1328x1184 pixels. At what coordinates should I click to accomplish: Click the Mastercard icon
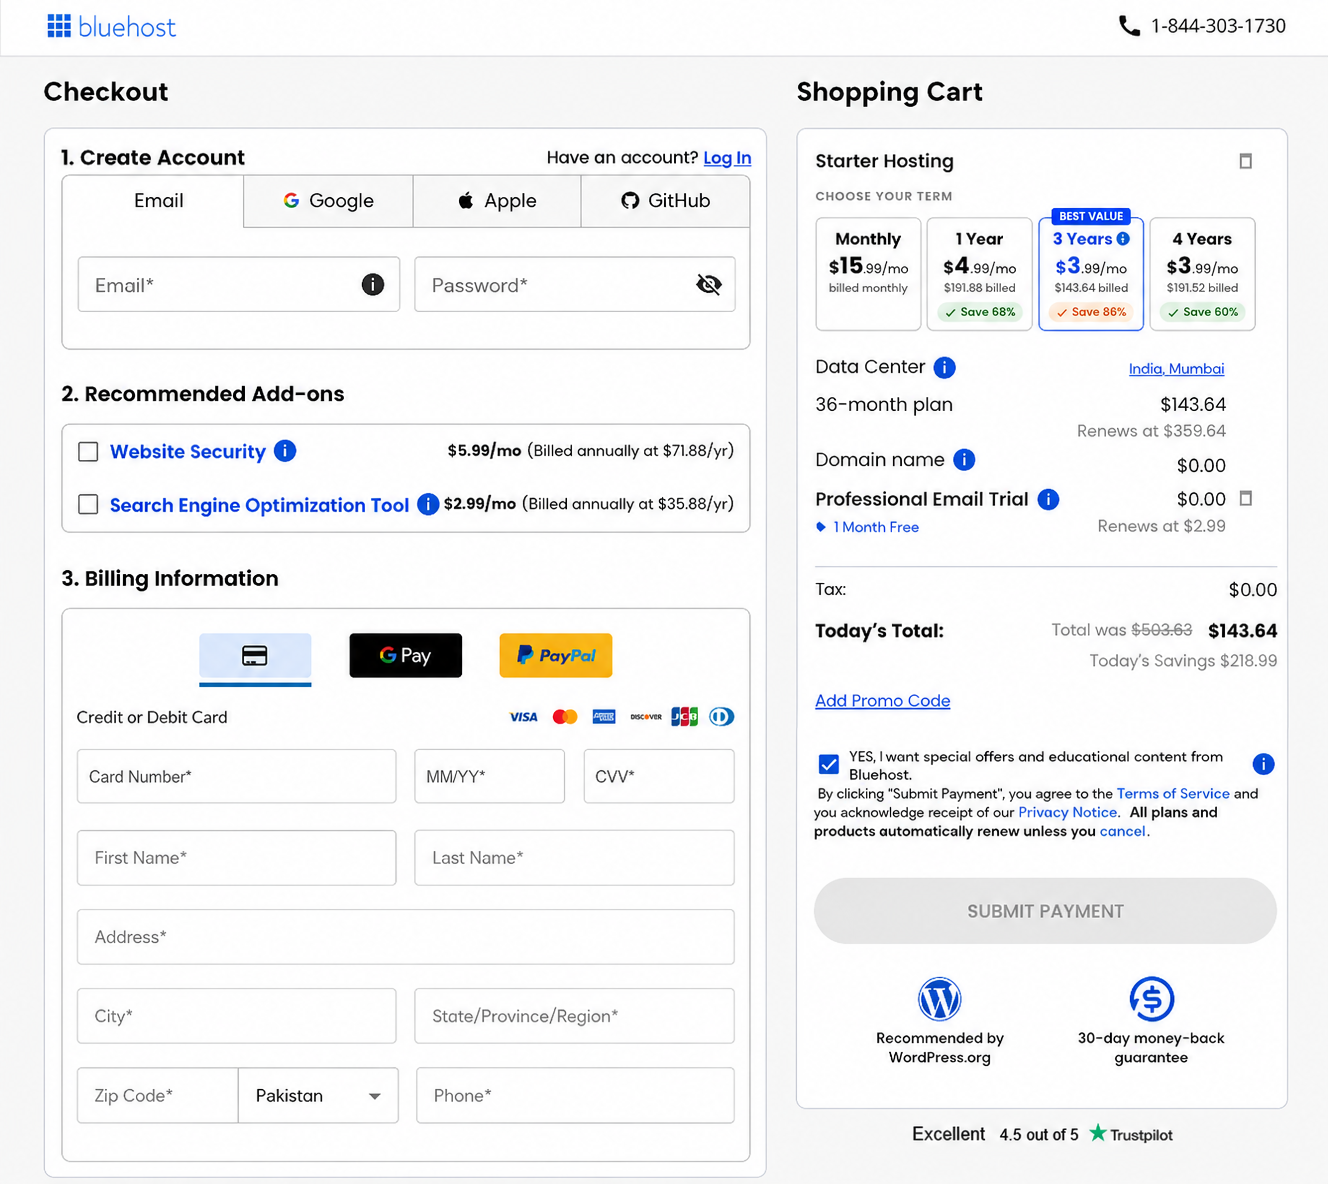[x=565, y=717]
